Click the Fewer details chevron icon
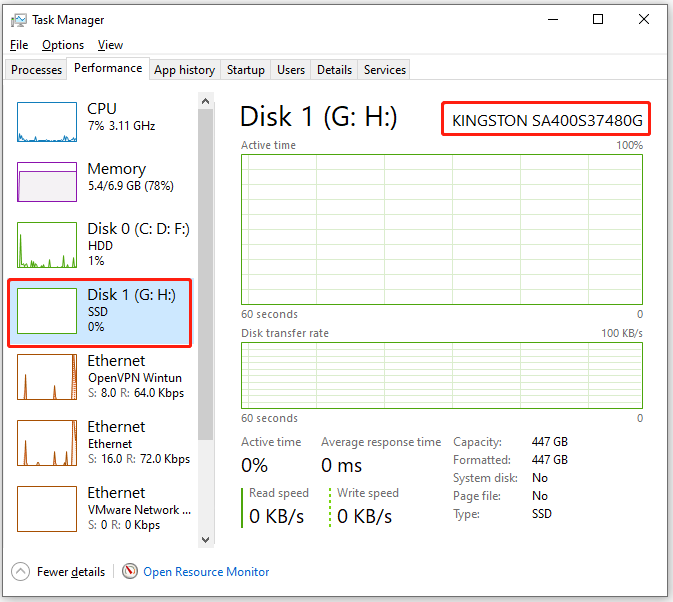 (x=20, y=572)
